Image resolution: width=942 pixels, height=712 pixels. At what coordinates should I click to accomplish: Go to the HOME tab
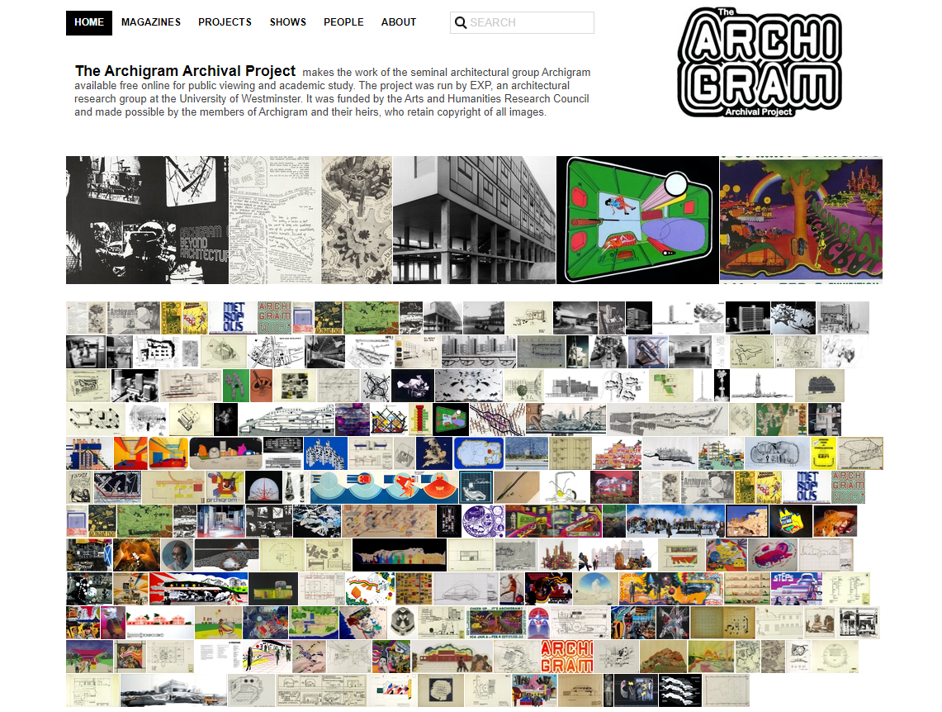coord(89,23)
